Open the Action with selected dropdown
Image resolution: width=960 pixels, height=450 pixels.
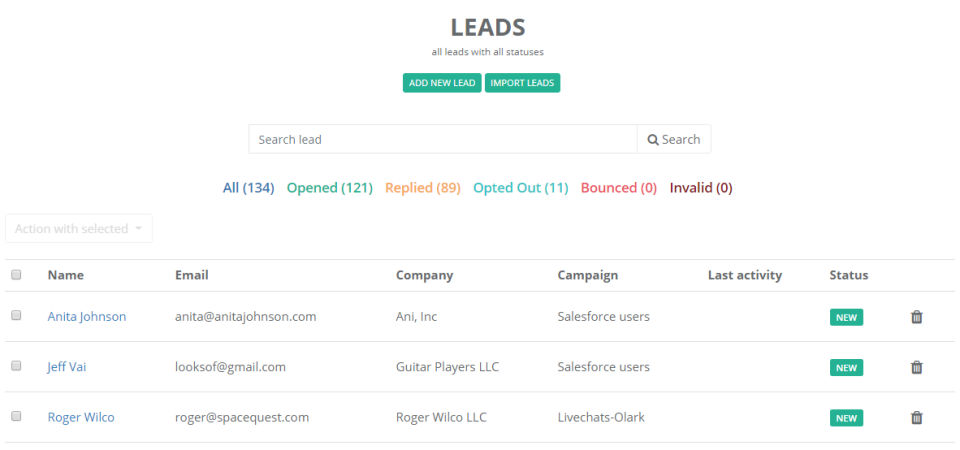pyautogui.click(x=79, y=228)
